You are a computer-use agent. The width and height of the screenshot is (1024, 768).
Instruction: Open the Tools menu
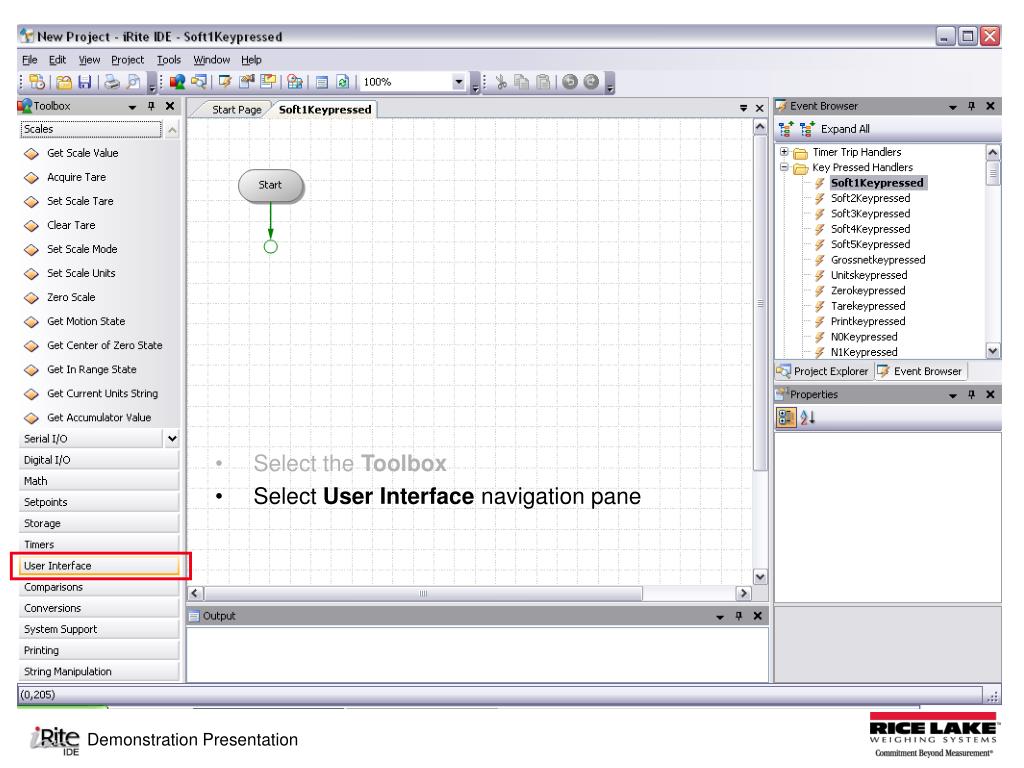coord(168,60)
